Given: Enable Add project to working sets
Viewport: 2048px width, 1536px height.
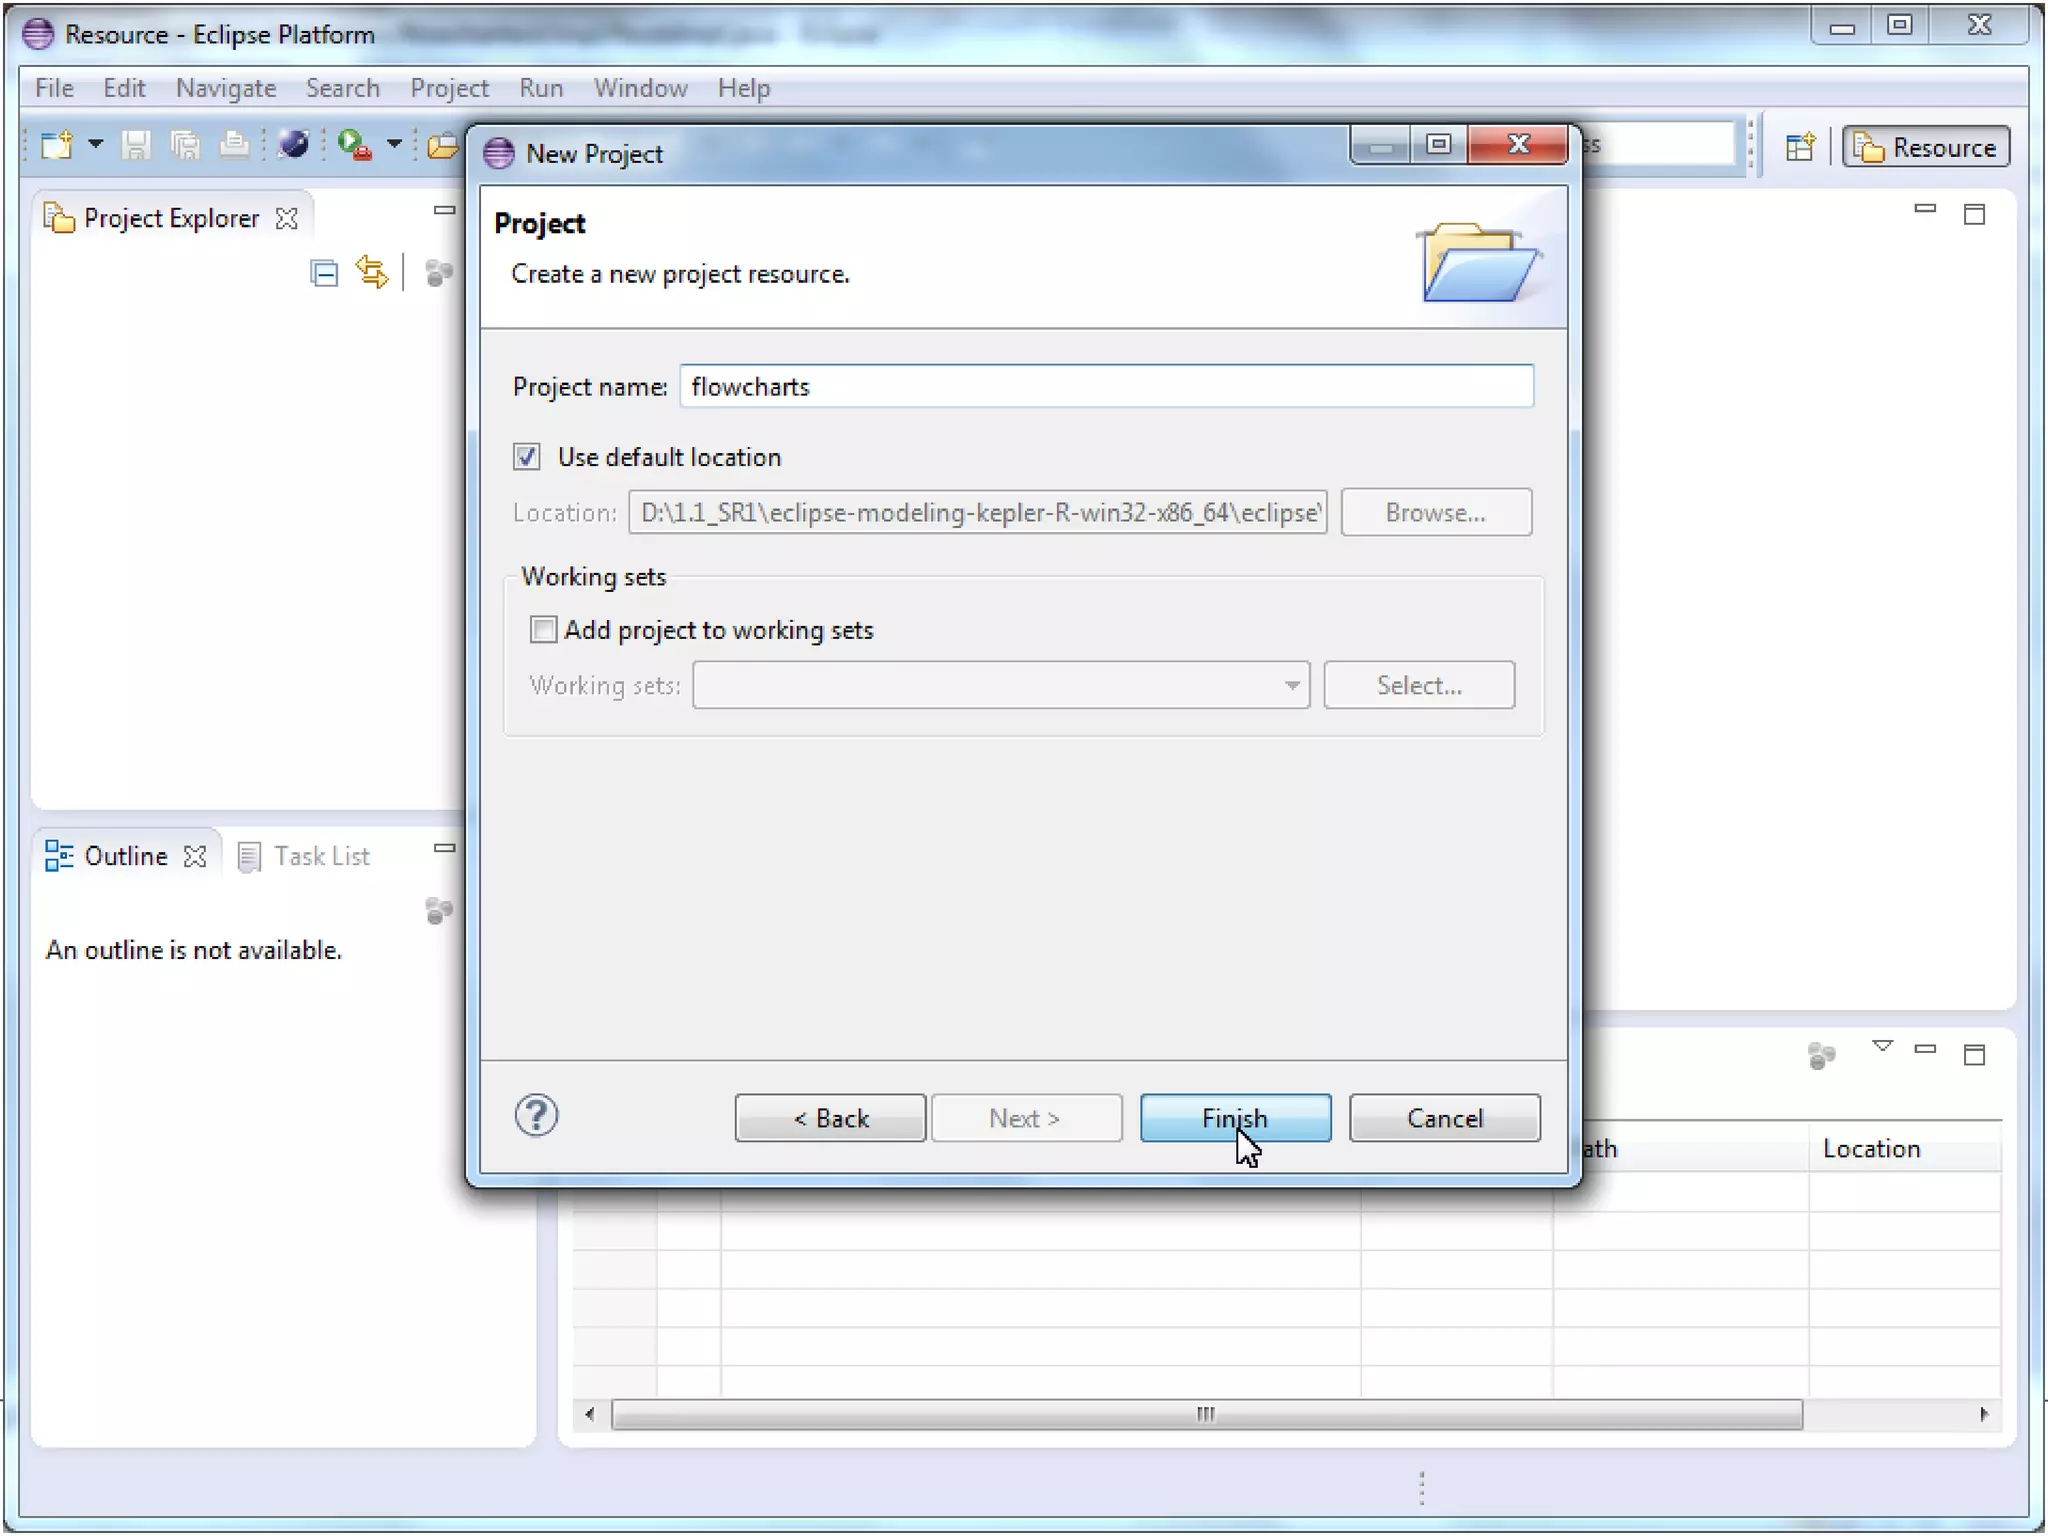Looking at the screenshot, I should pos(543,629).
